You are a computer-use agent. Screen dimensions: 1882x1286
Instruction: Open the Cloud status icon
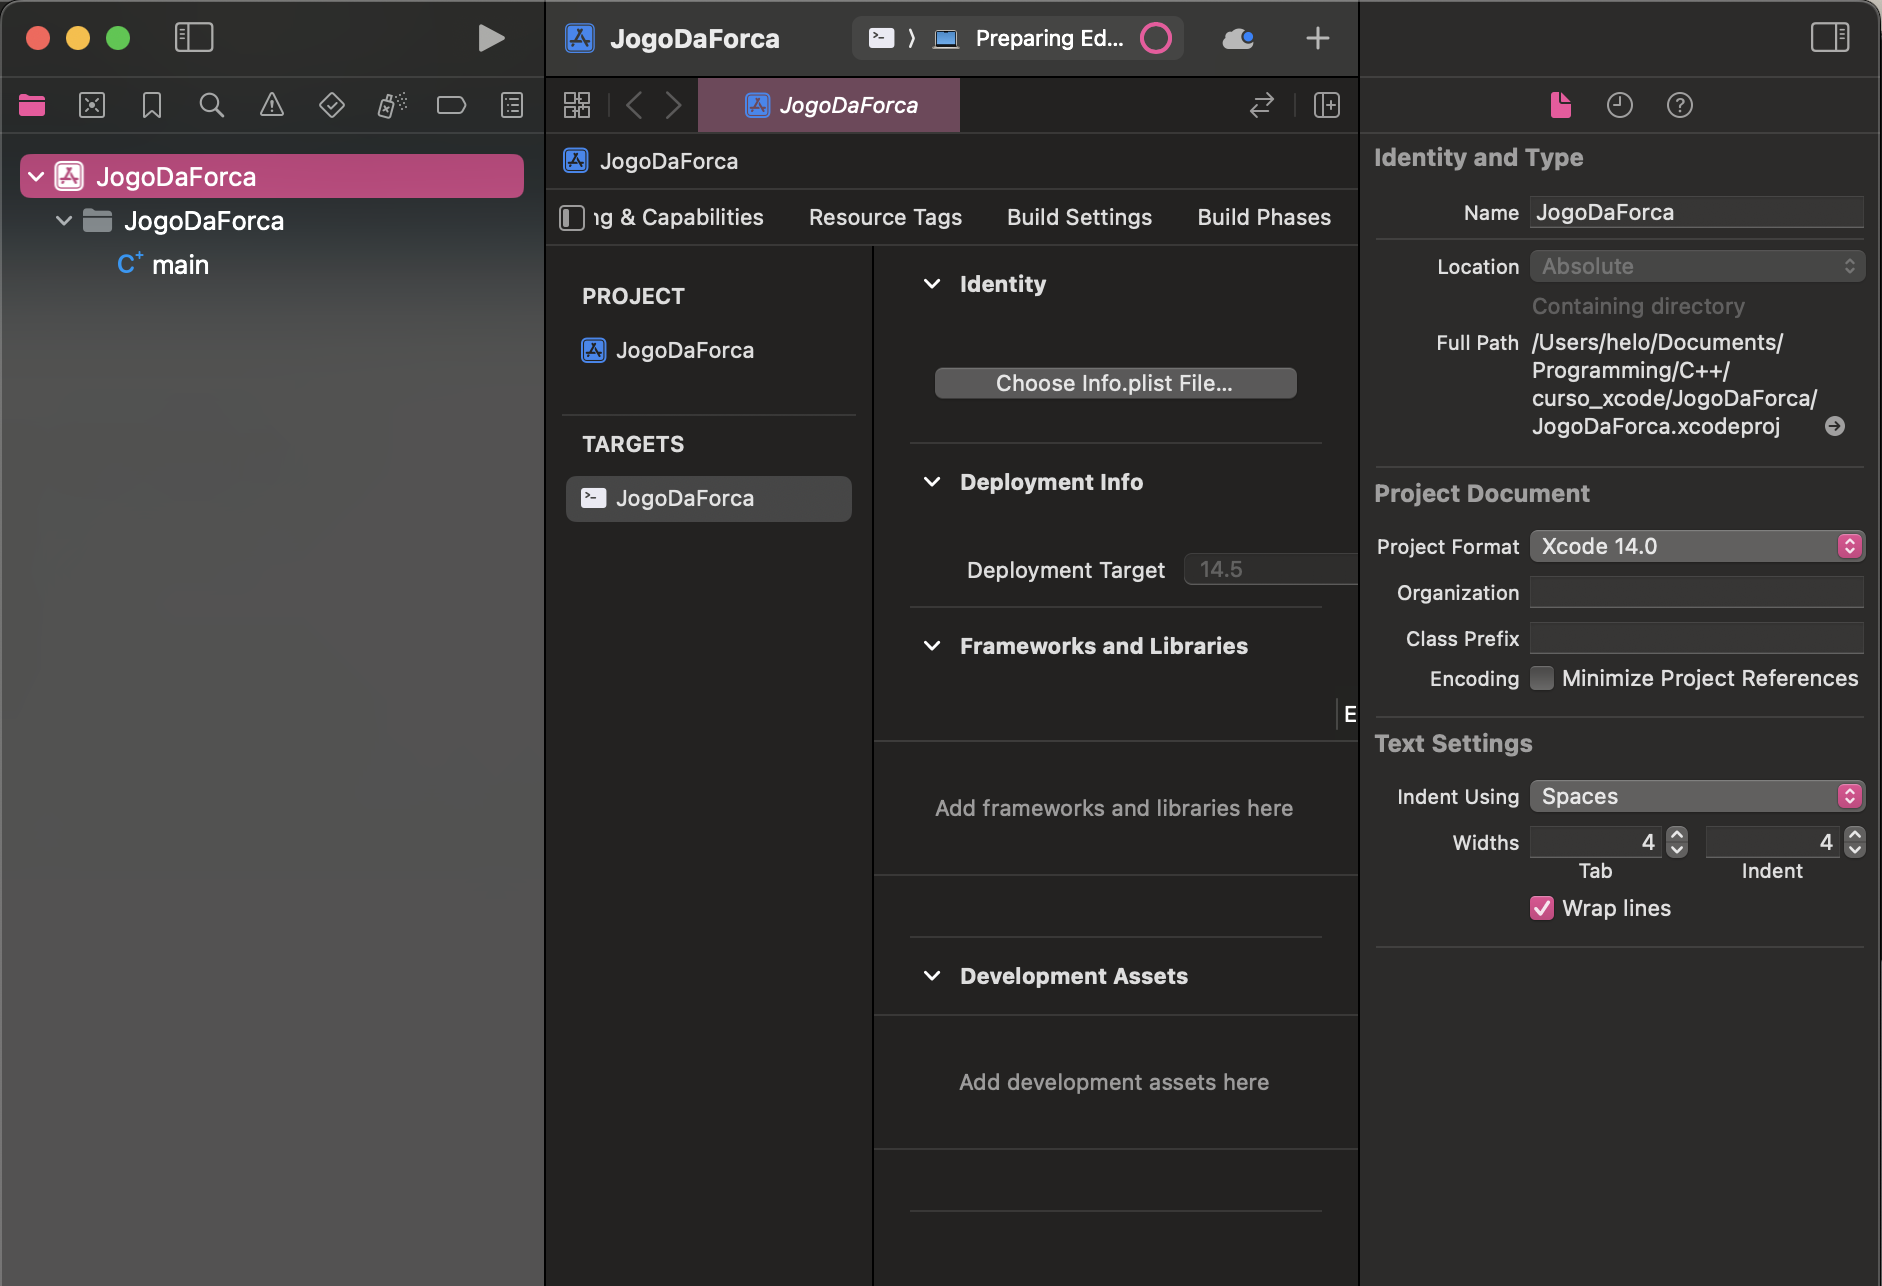pos(1238,38)
